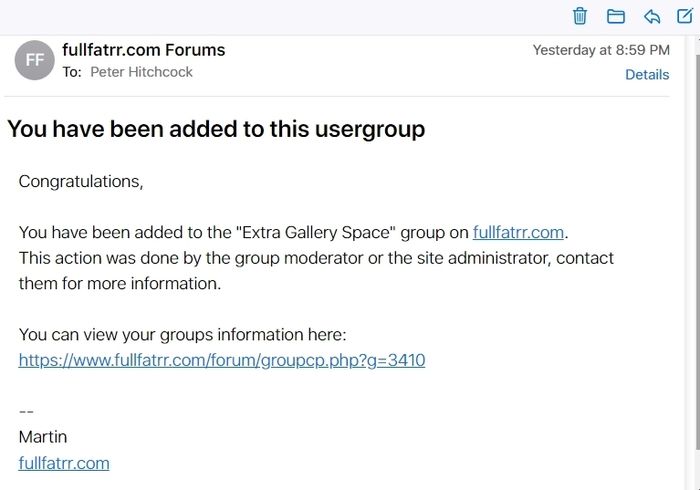The width and height of the screenshot is (700, 490).
Task: Open the fullfatrr.com link in the group sentence
Action: pos(518,233)
